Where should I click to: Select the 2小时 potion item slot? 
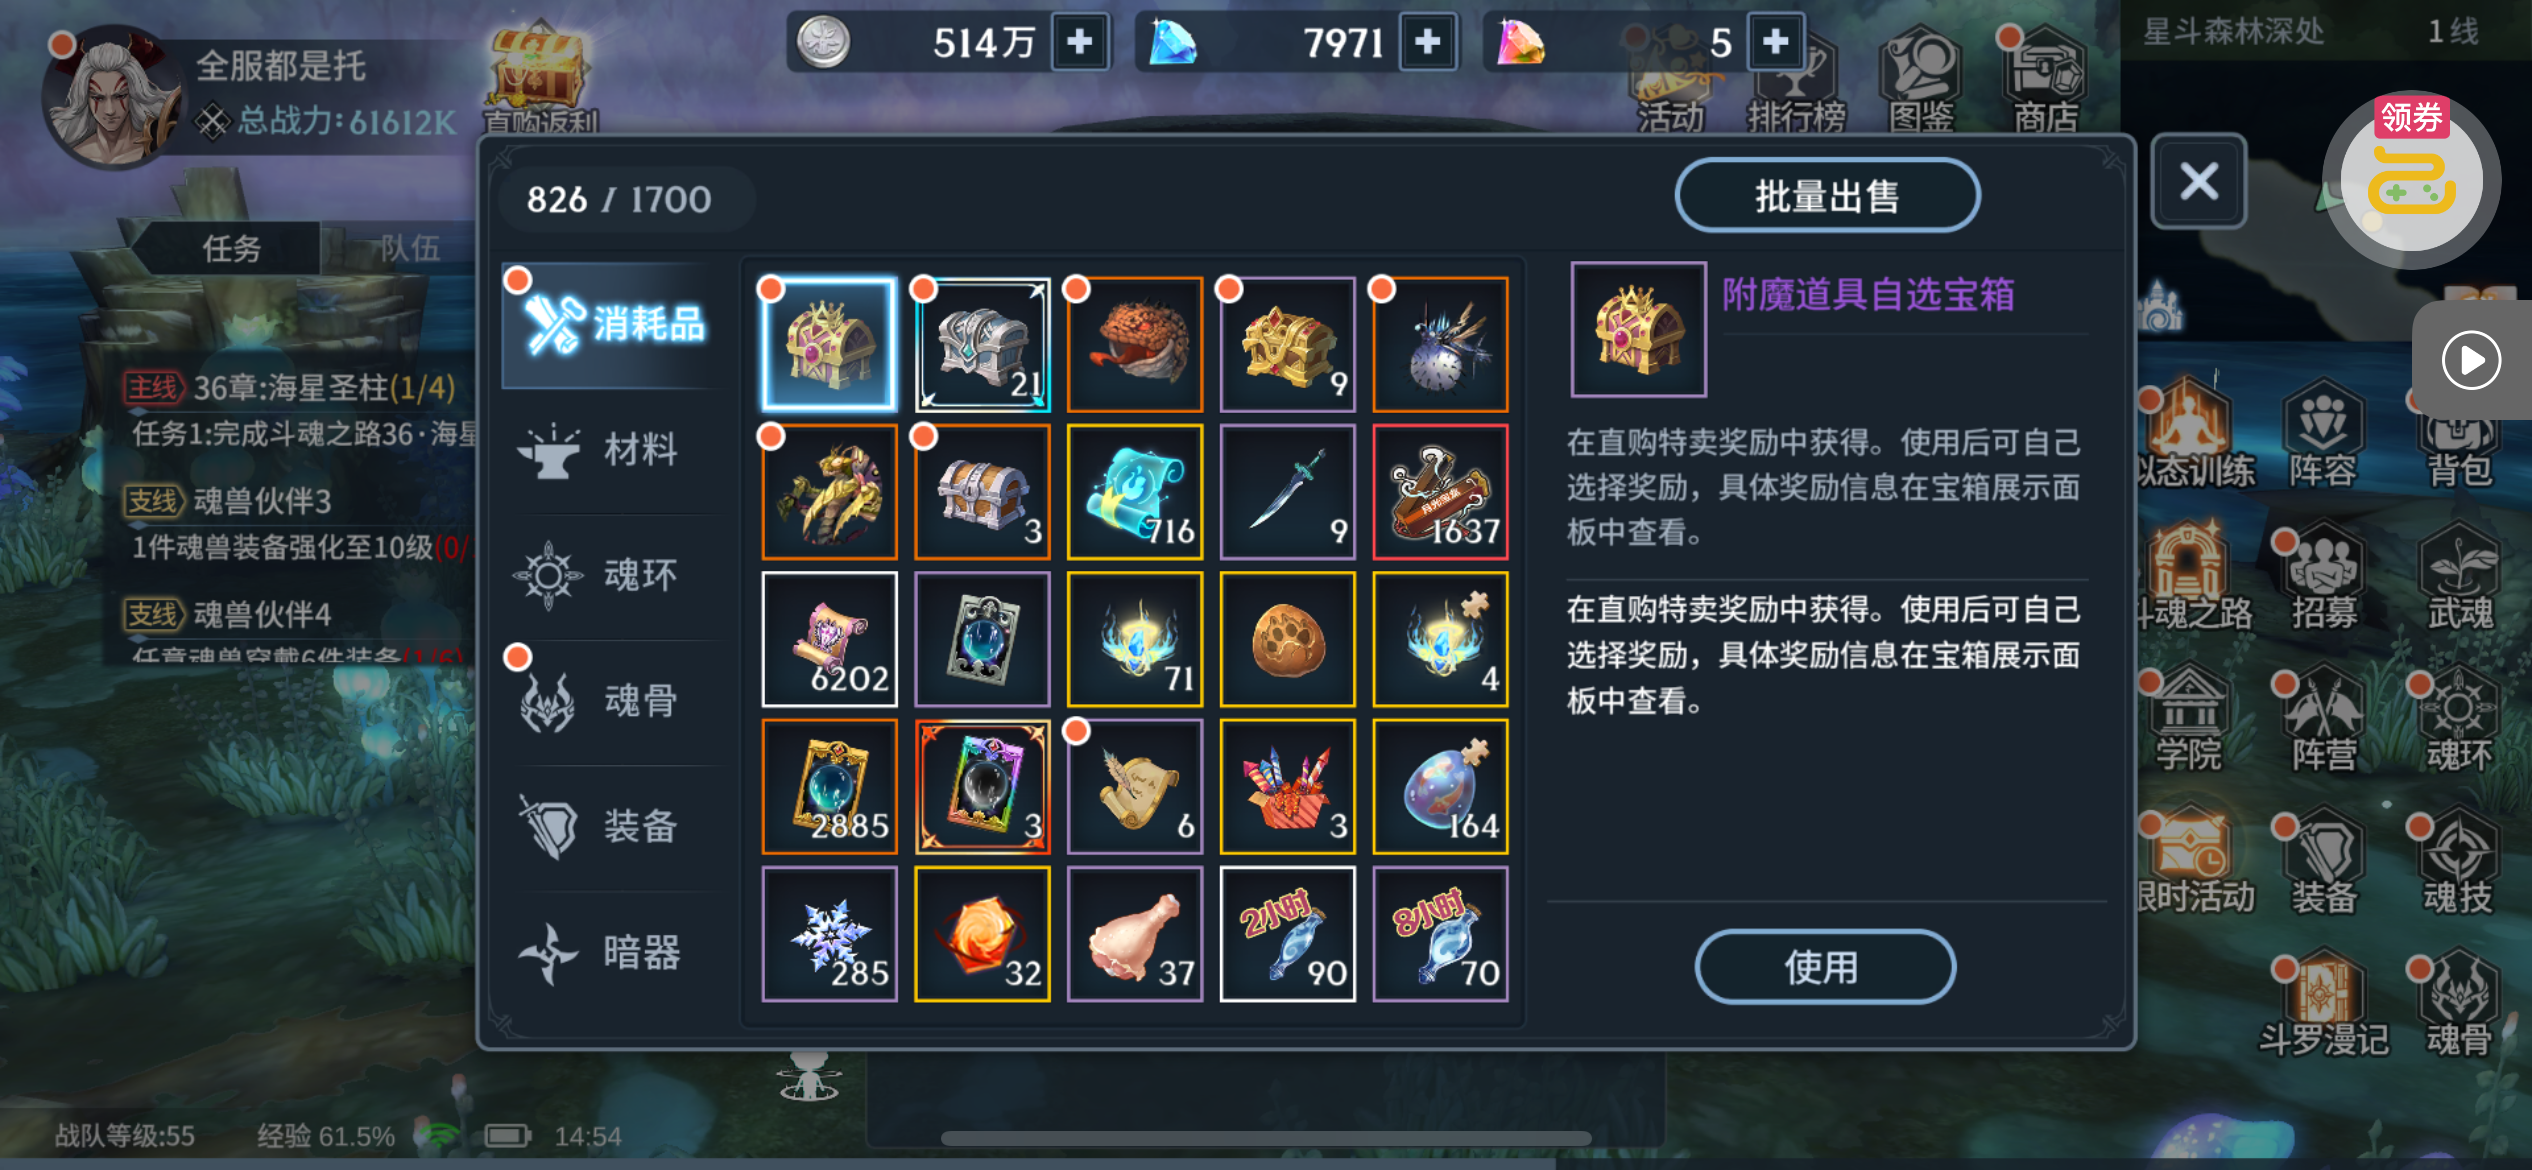click(x=1288, y=934)
